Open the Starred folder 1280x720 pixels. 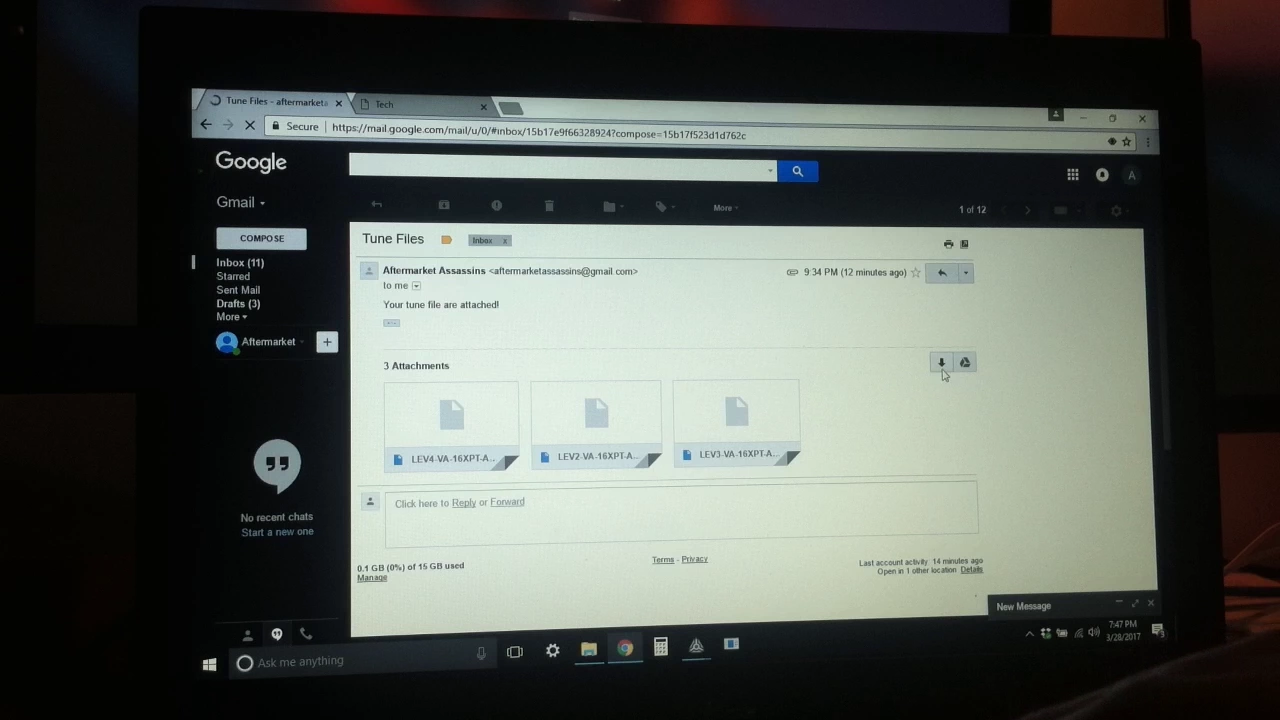pos(233,277)
